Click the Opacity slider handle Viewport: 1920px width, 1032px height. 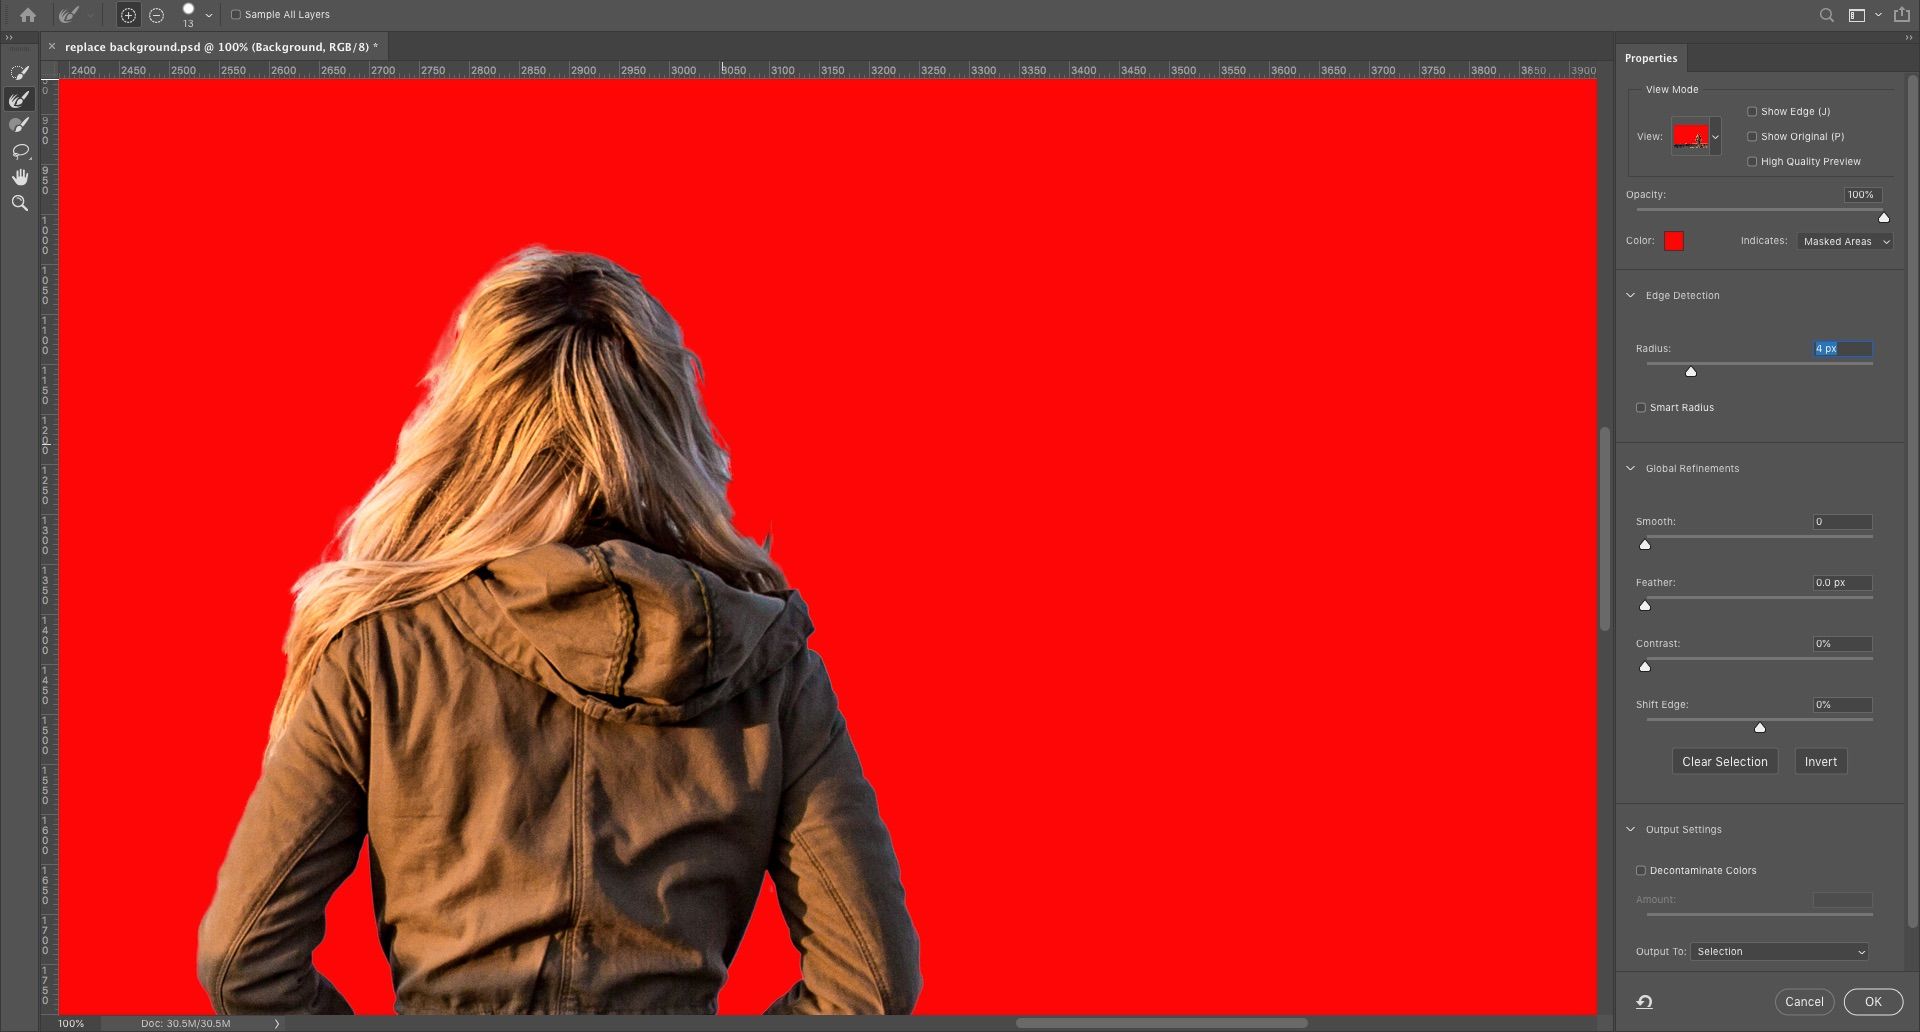click(1884, 218)
